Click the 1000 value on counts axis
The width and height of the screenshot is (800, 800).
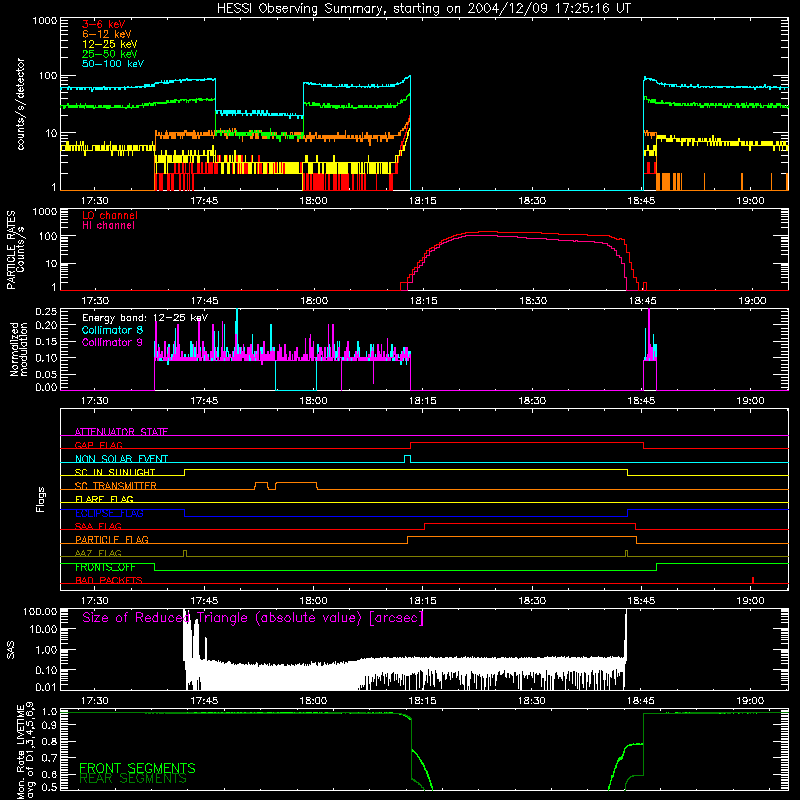tap(45, 20)
